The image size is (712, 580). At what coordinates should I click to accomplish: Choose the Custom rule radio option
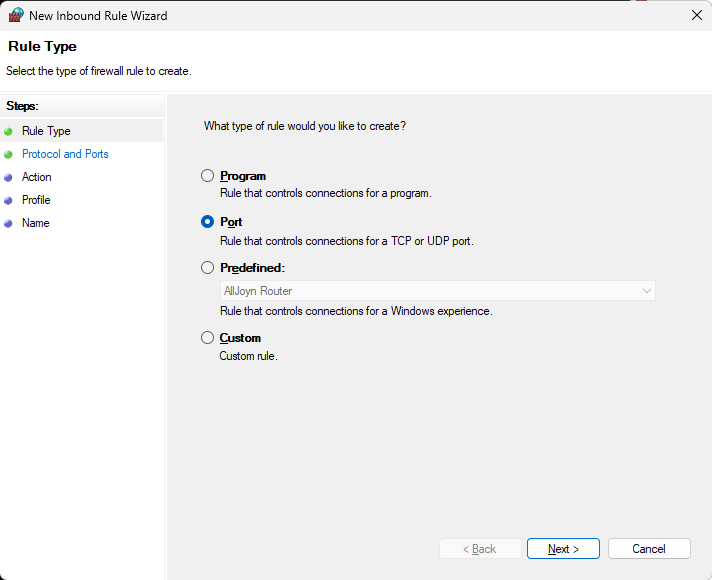point(208,338)
